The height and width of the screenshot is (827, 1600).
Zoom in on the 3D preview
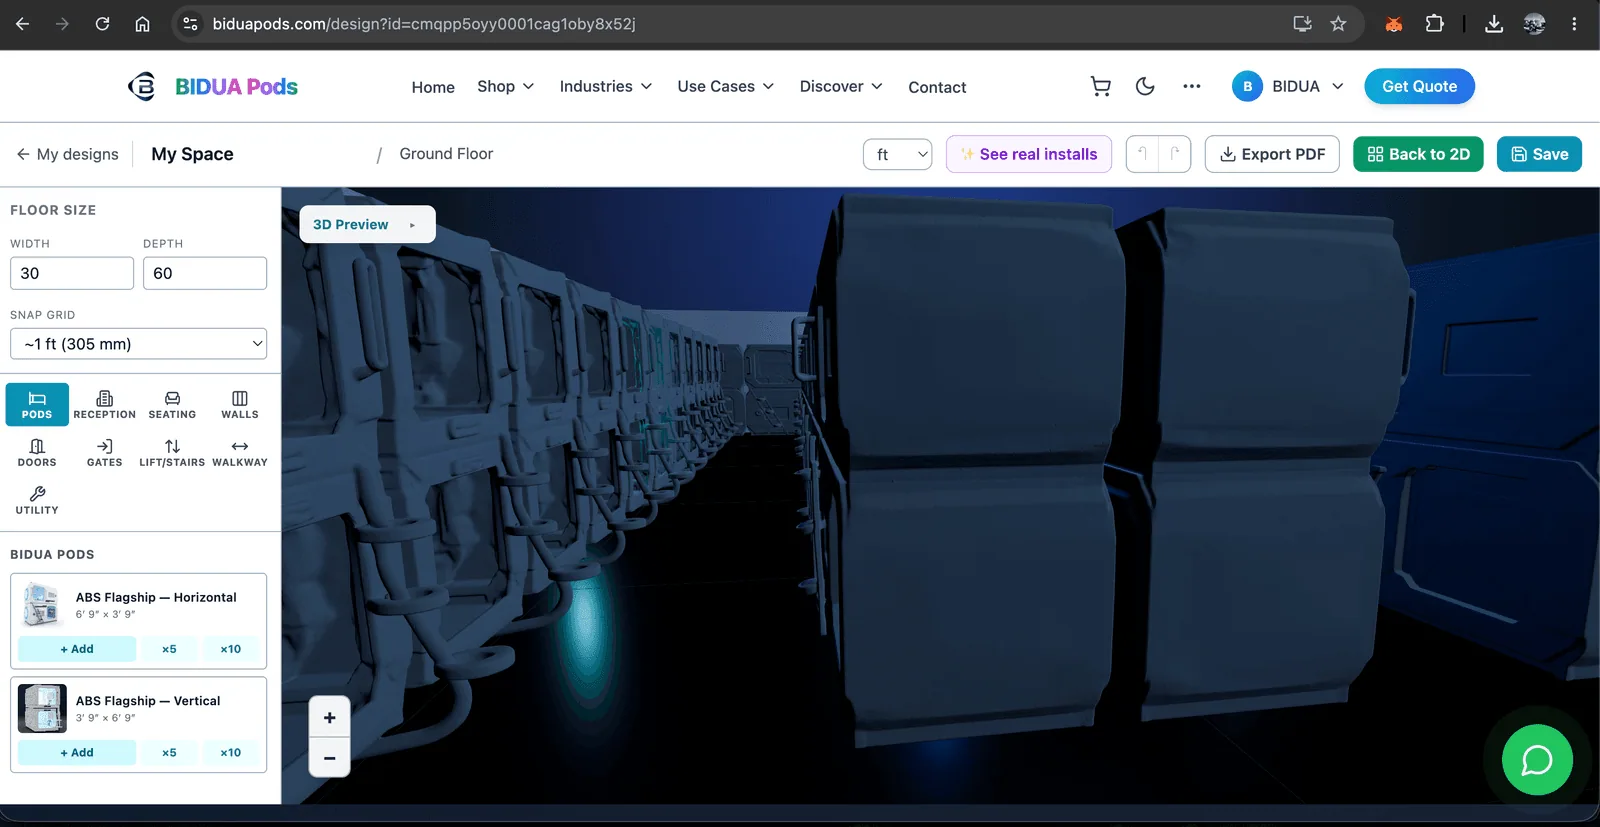coord(330,717)
